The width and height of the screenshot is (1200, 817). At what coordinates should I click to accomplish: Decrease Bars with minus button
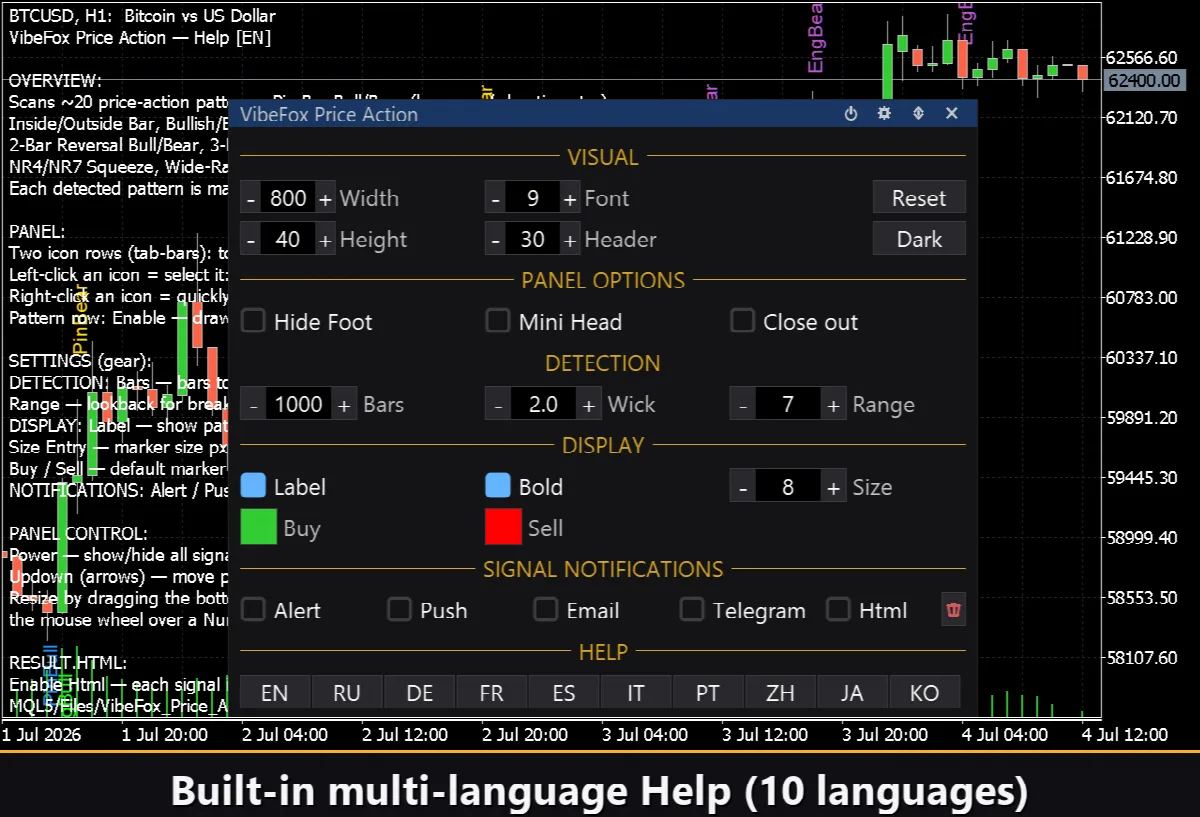click(253, 404)
